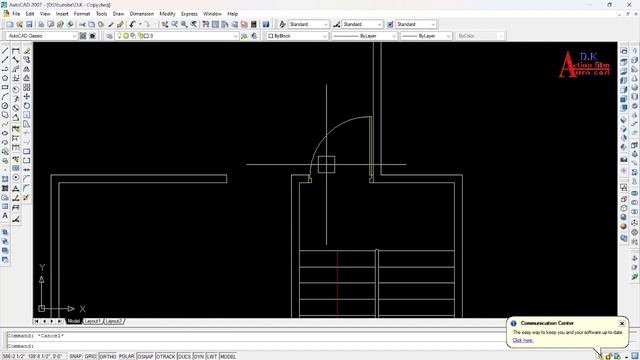Open the layer list dropdown showing 0
Image resolution: width=640 pixels, height=360 pixels.
pos(177,36)
